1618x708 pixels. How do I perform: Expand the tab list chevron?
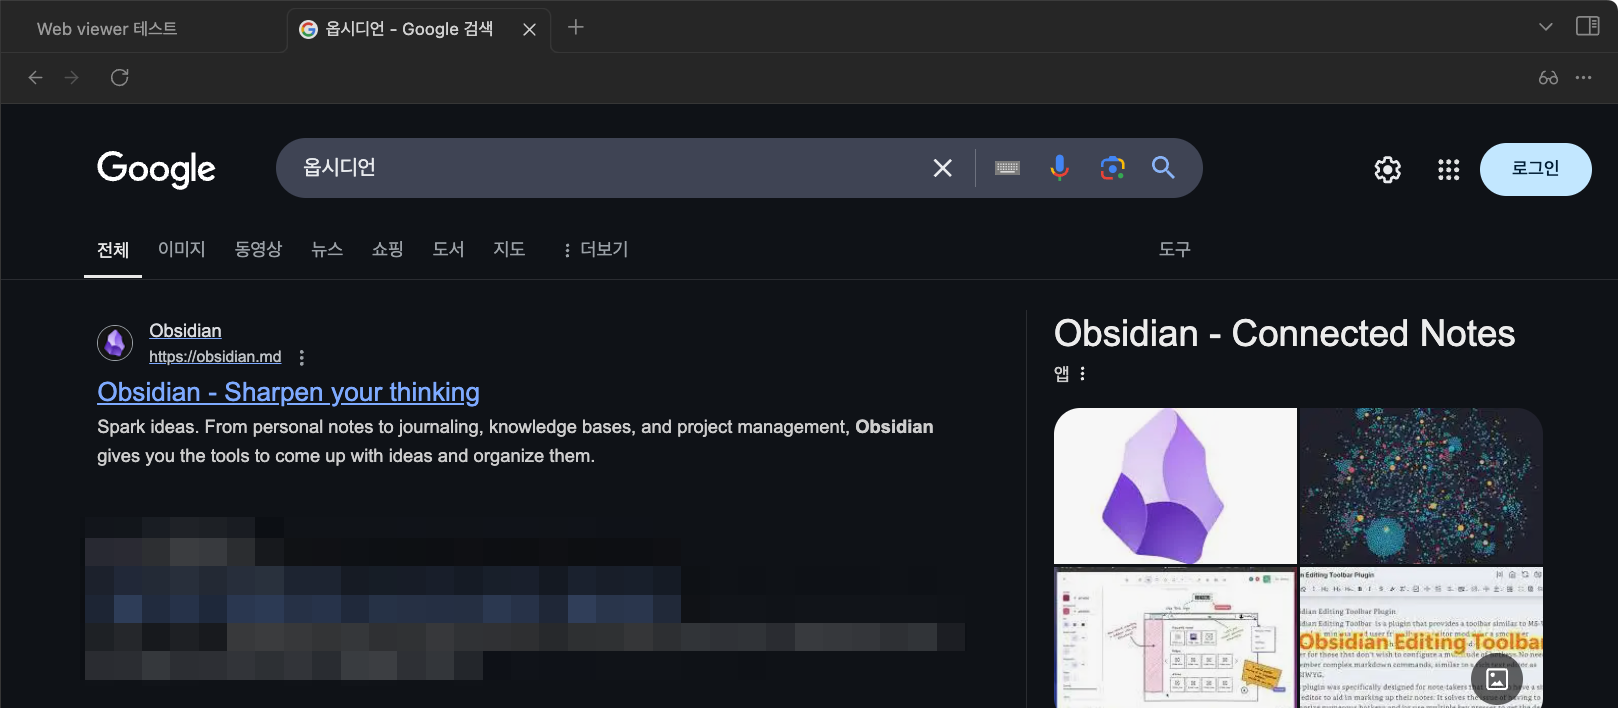(x=1546, y=27)
